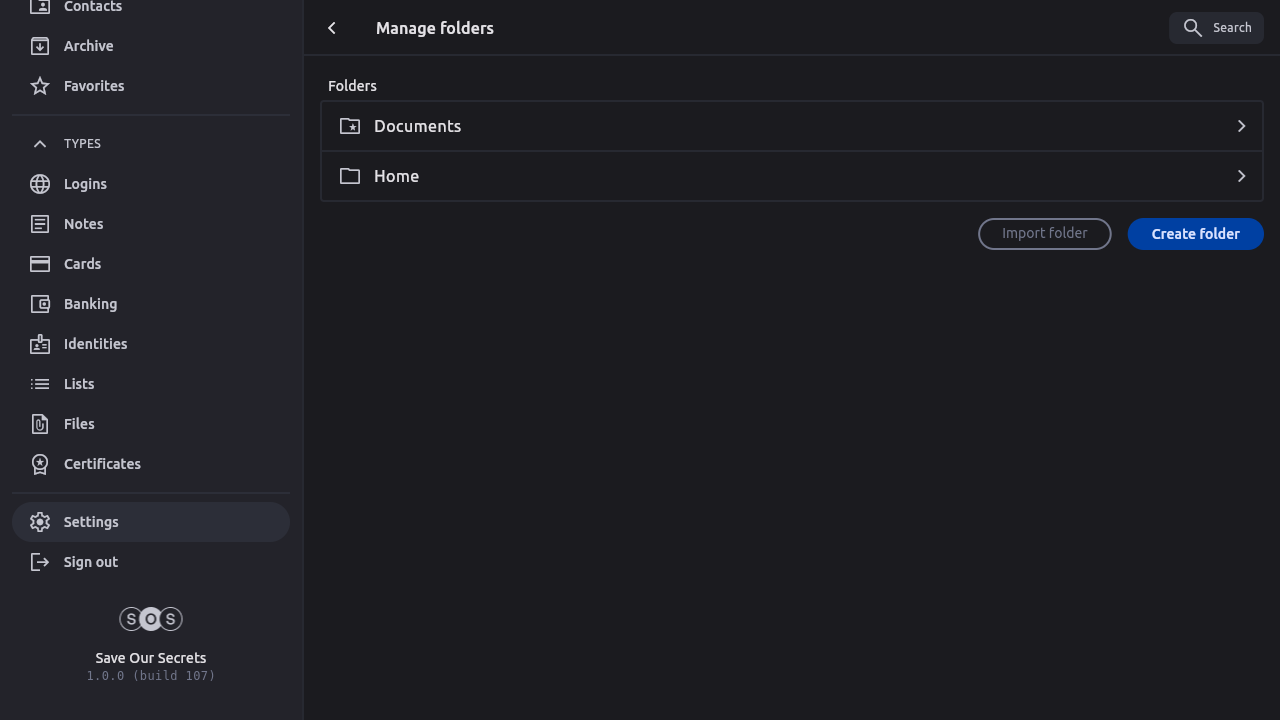Click the Files attachment icon

[x=40, y=424]
